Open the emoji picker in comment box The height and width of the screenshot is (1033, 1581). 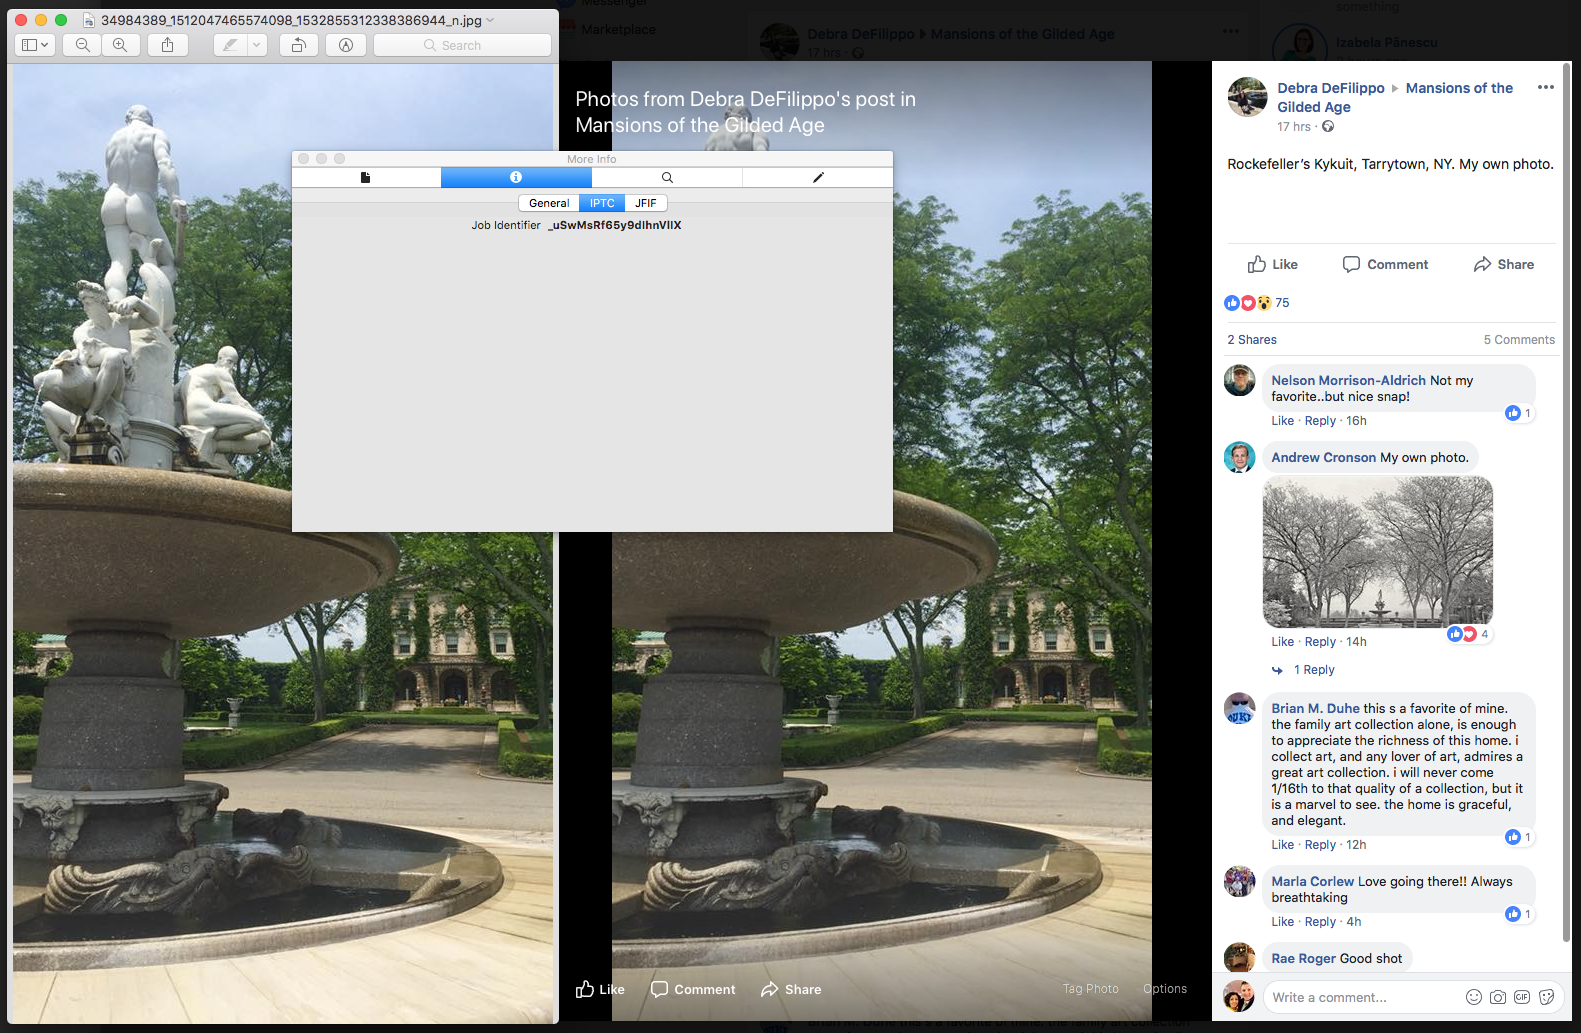pyautogui.click(x=1473, y=997)
